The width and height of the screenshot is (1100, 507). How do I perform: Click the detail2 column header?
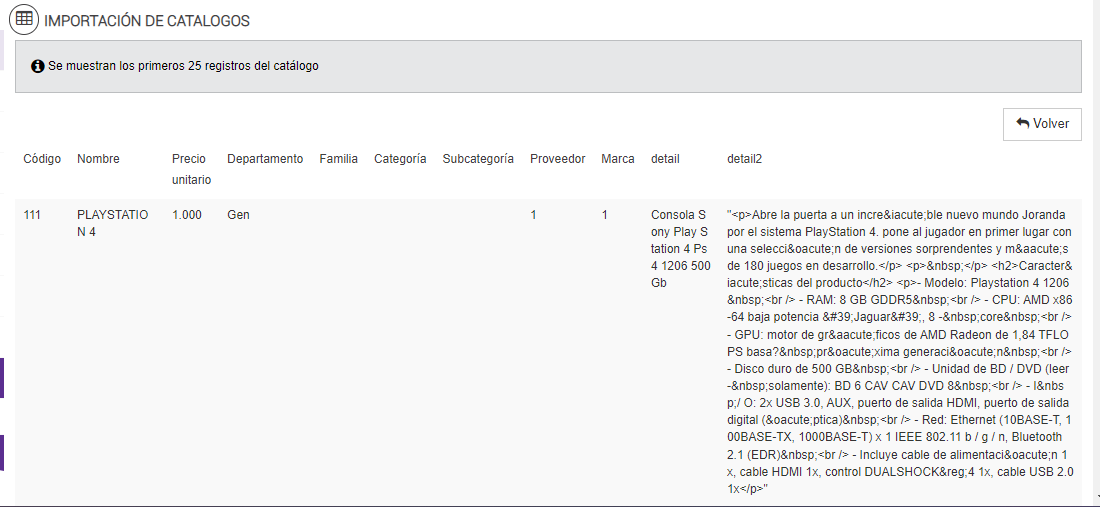point(744,159)
